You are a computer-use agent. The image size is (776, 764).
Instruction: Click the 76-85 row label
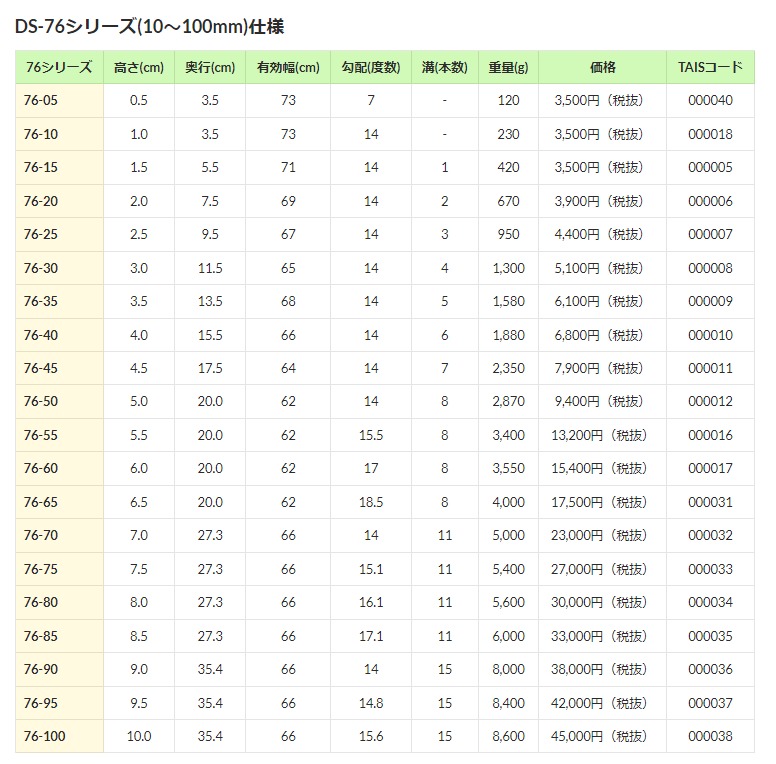pyautogui.click(x=41, y=636)
